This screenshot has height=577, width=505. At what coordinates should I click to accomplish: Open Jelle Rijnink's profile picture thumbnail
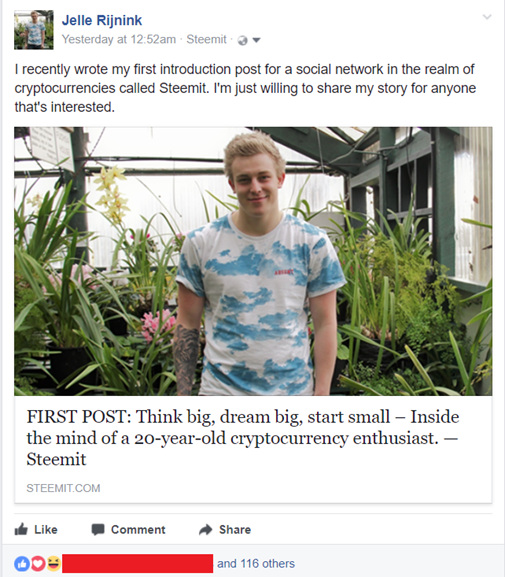[x=34, y=30]
